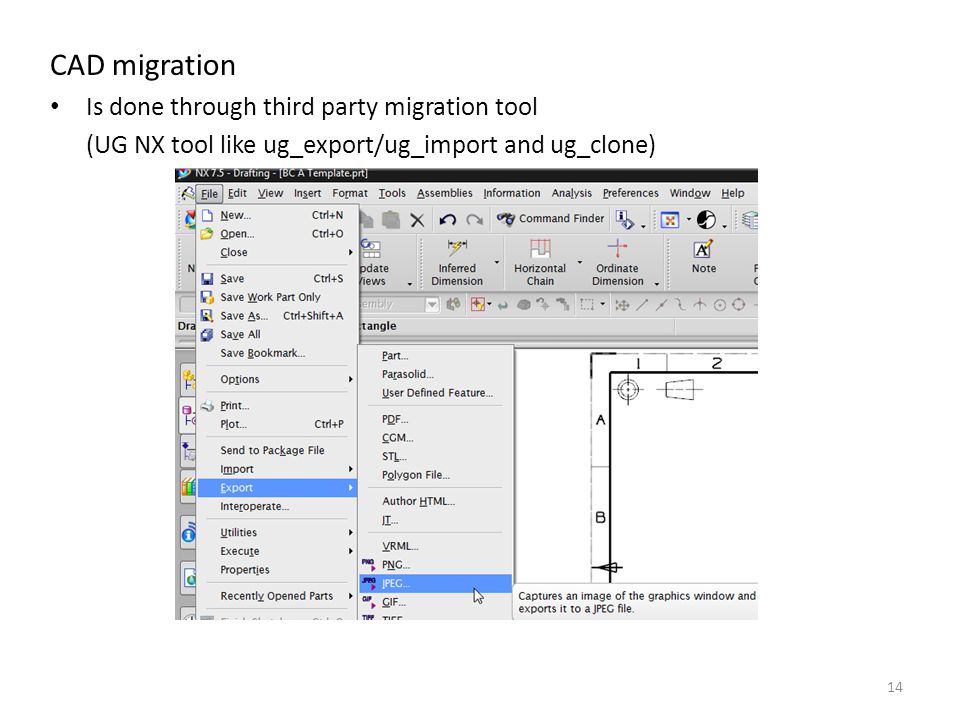
Task: Click the Print printer icon in File menu
Action: tap(208, 406)
